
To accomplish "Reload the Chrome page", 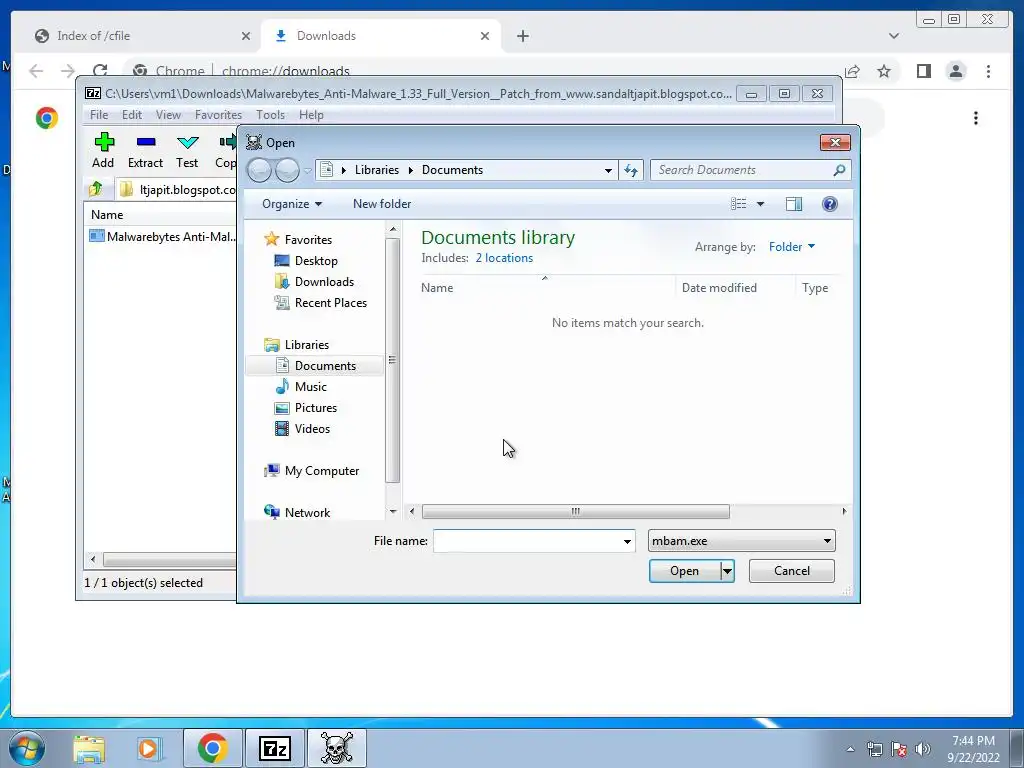I will 100,71.
